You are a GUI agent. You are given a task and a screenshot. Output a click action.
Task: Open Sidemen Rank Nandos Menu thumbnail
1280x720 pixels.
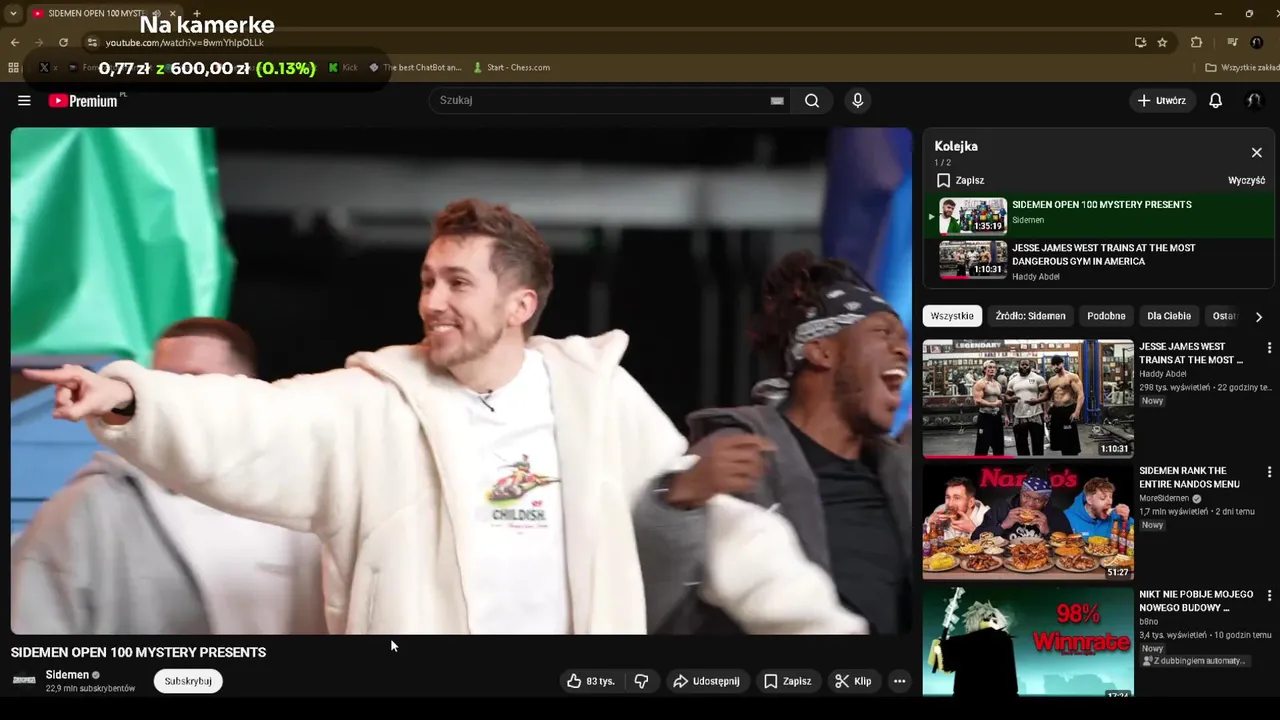(x=1028, y=521)
